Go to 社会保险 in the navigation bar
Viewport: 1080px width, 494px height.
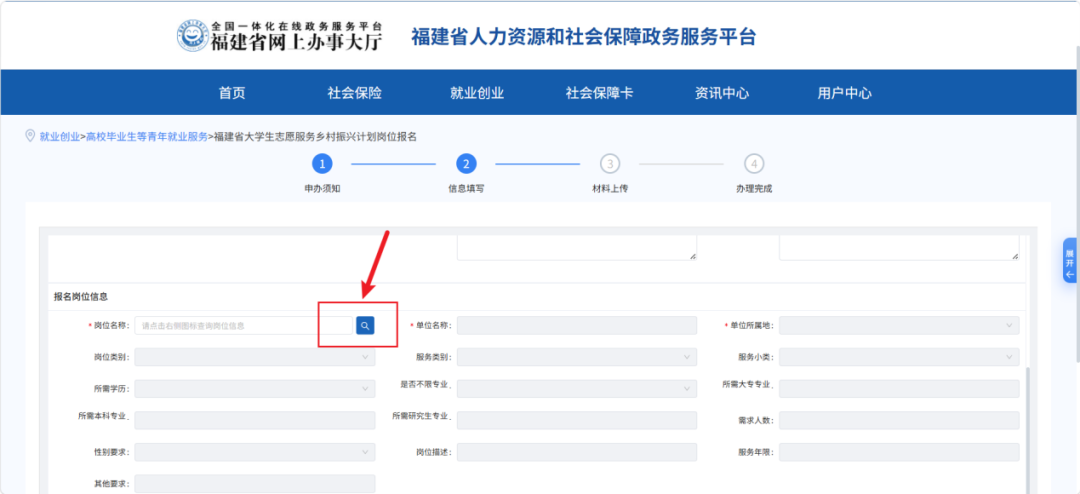pyautogui.click(x=354, y=93)
